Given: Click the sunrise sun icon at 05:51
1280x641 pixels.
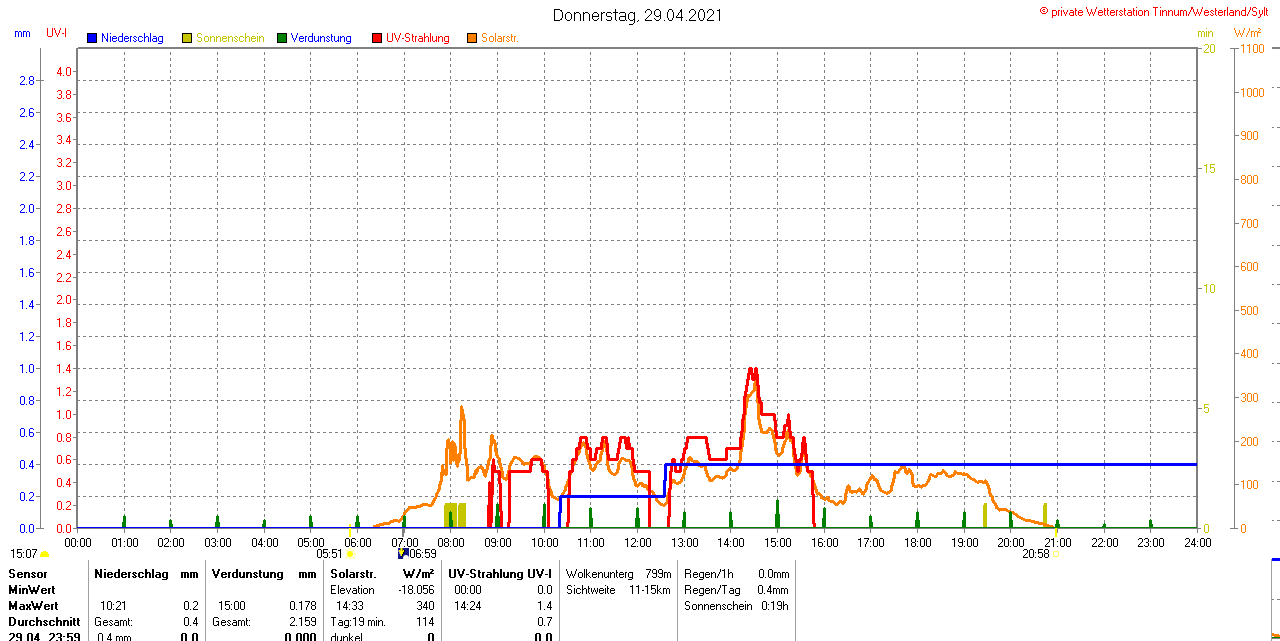Looking at the screenshot, I should (350, 554).
